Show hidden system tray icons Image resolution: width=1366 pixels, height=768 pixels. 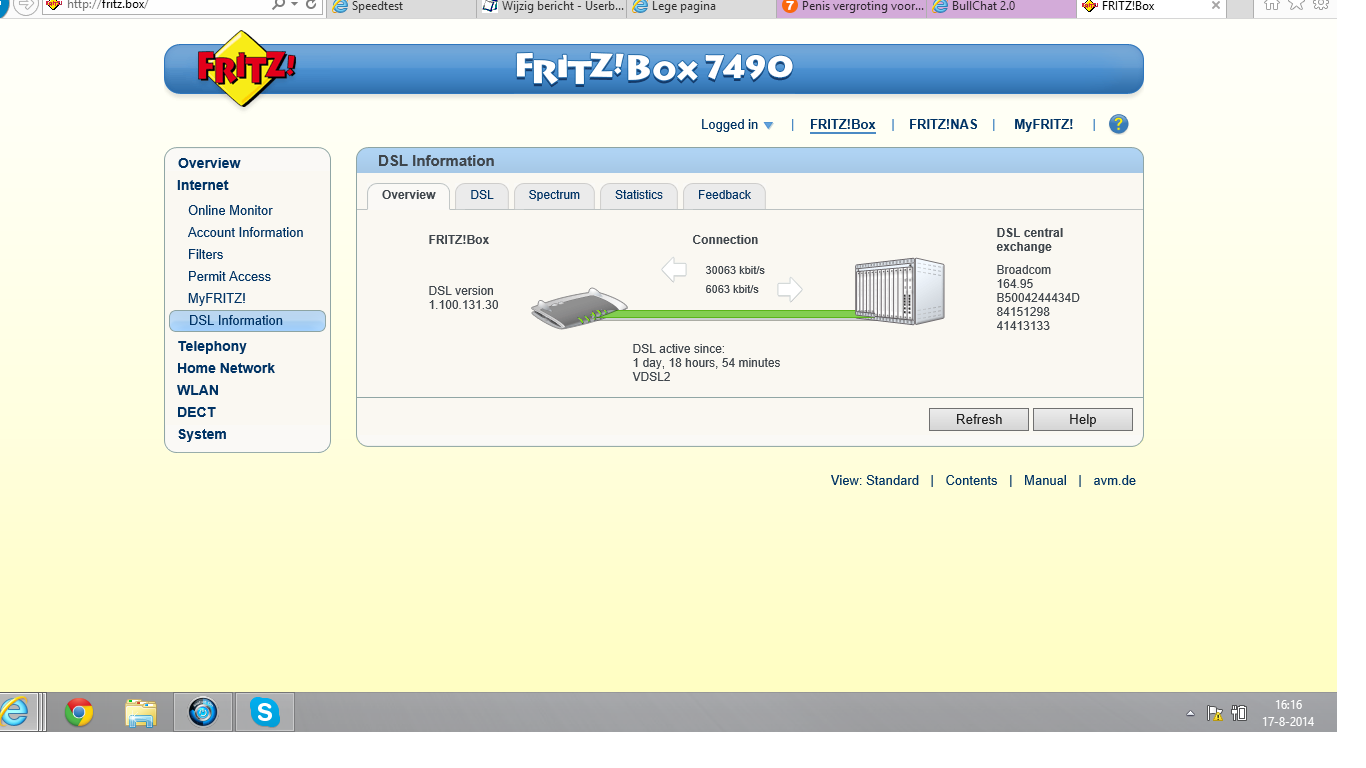coord(1190,713)
